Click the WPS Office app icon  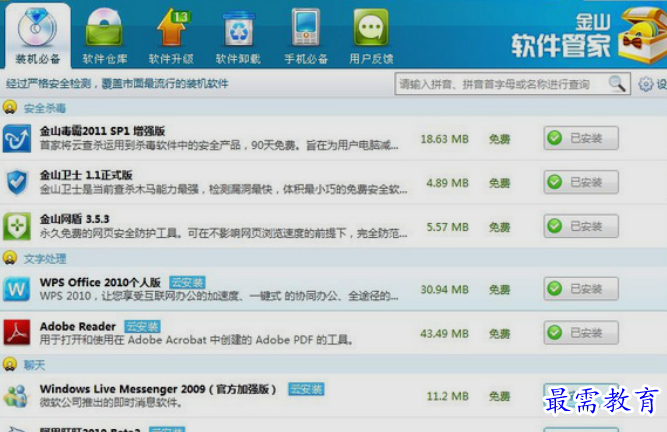pyautogui.click(x=17, y=289)
